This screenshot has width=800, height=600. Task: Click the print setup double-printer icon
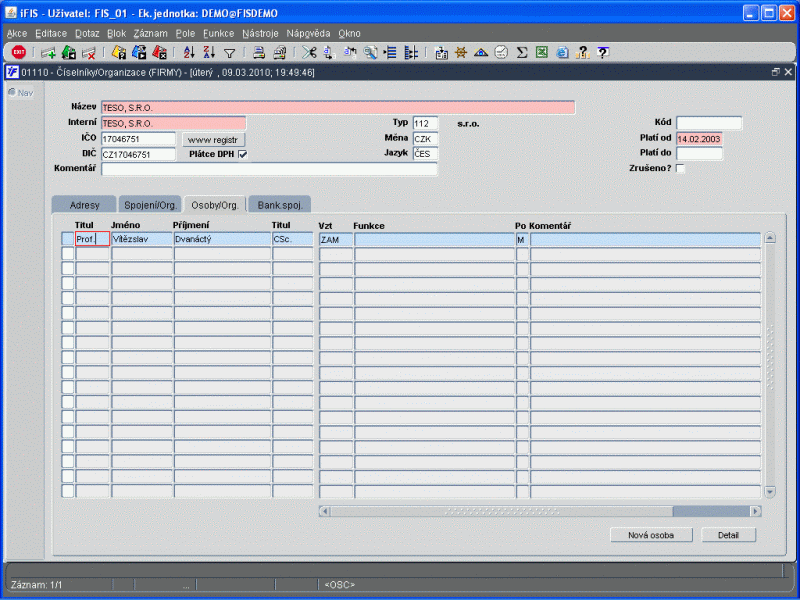tap(280, 52)
